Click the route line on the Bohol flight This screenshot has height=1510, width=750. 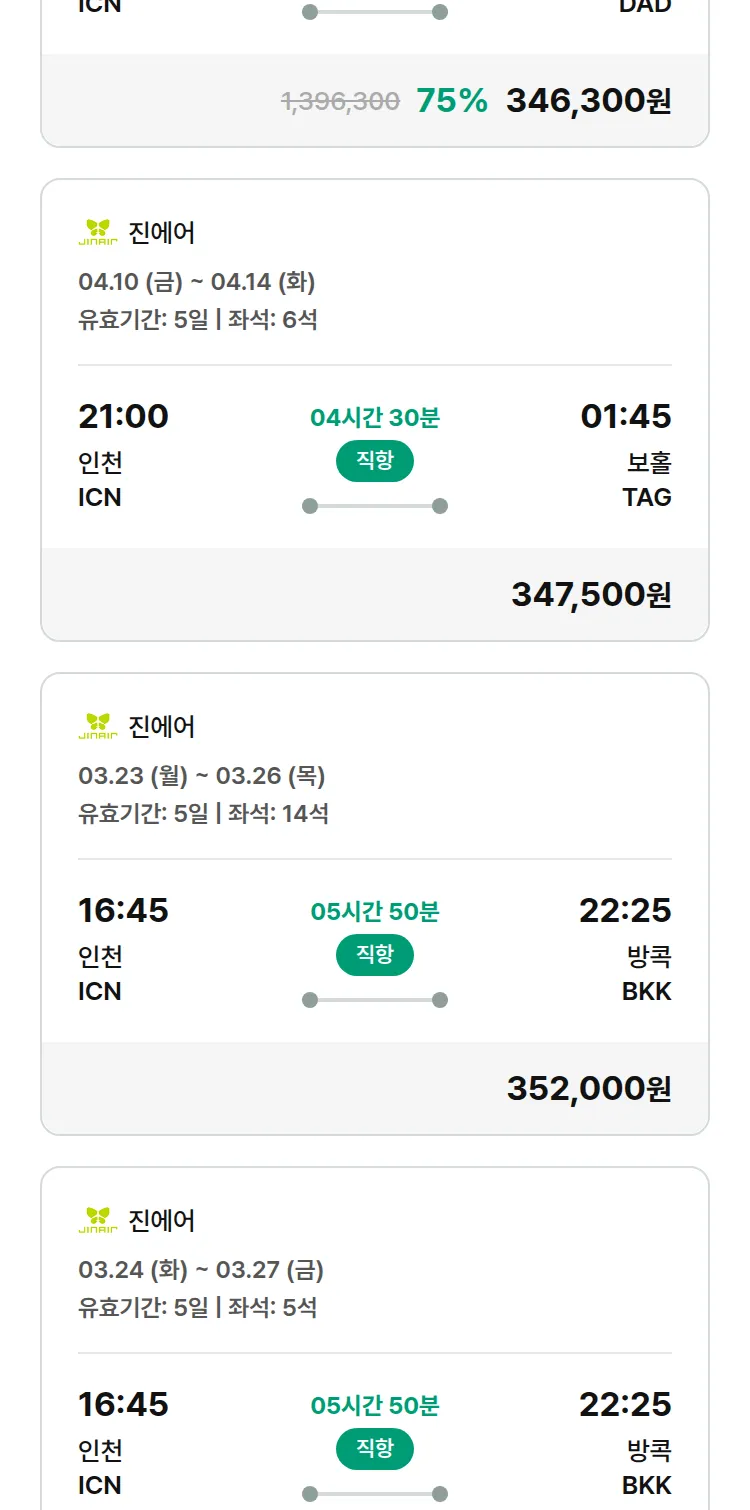375,506
